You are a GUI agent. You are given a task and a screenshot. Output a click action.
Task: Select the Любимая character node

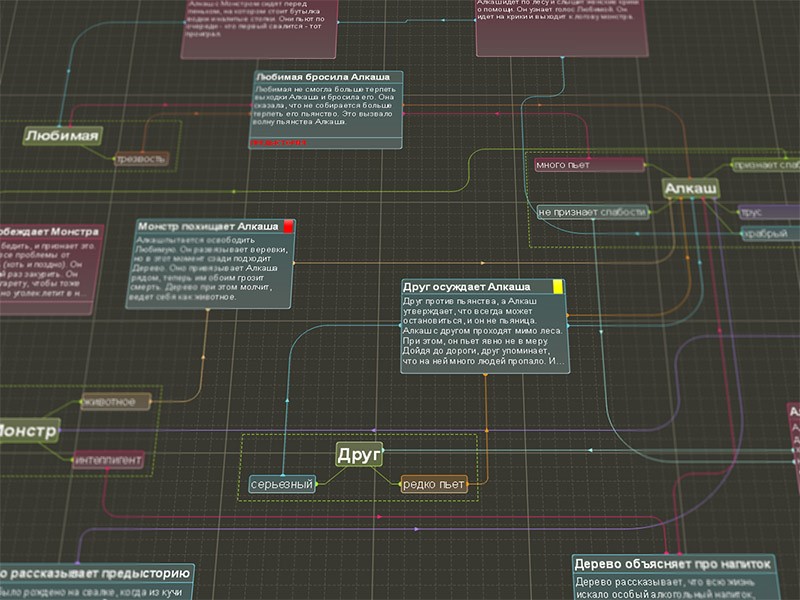coord(62,136)
